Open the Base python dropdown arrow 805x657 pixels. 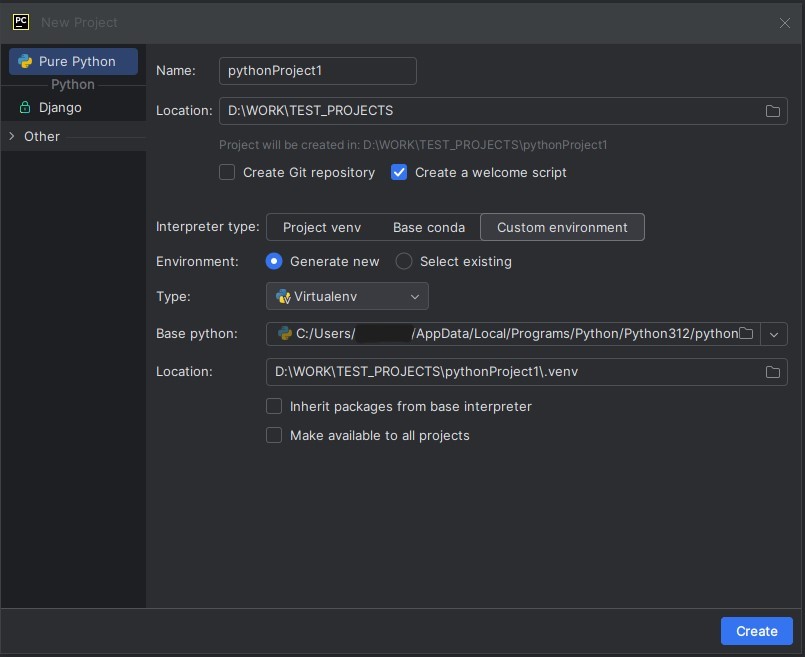[x=774, y=334]
